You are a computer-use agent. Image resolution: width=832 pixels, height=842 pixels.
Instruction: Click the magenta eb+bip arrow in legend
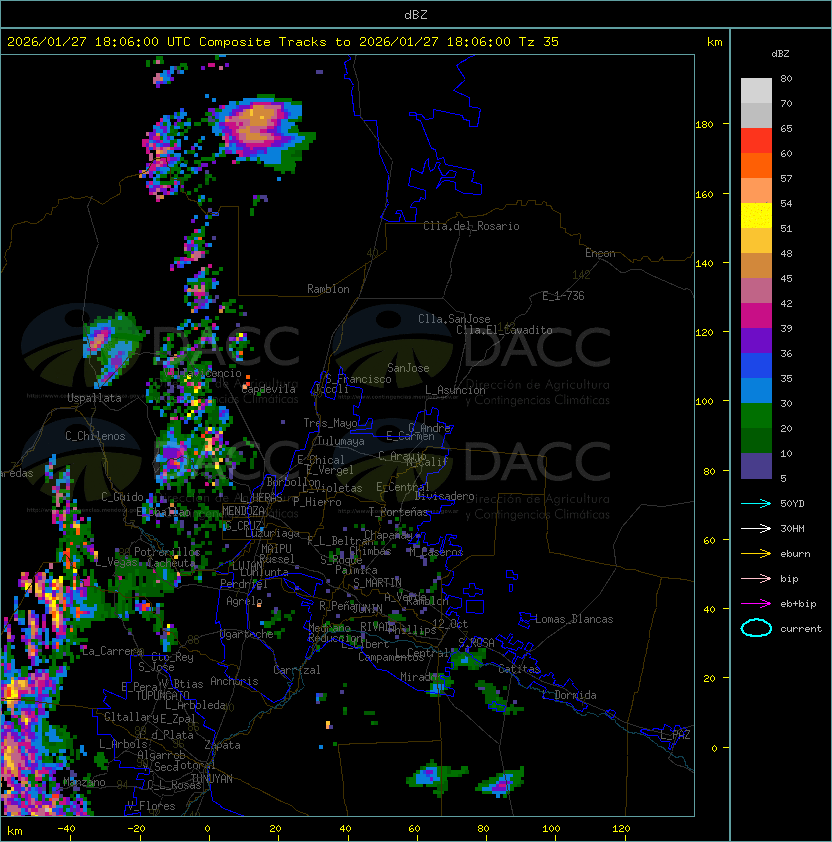pos(756,604)
